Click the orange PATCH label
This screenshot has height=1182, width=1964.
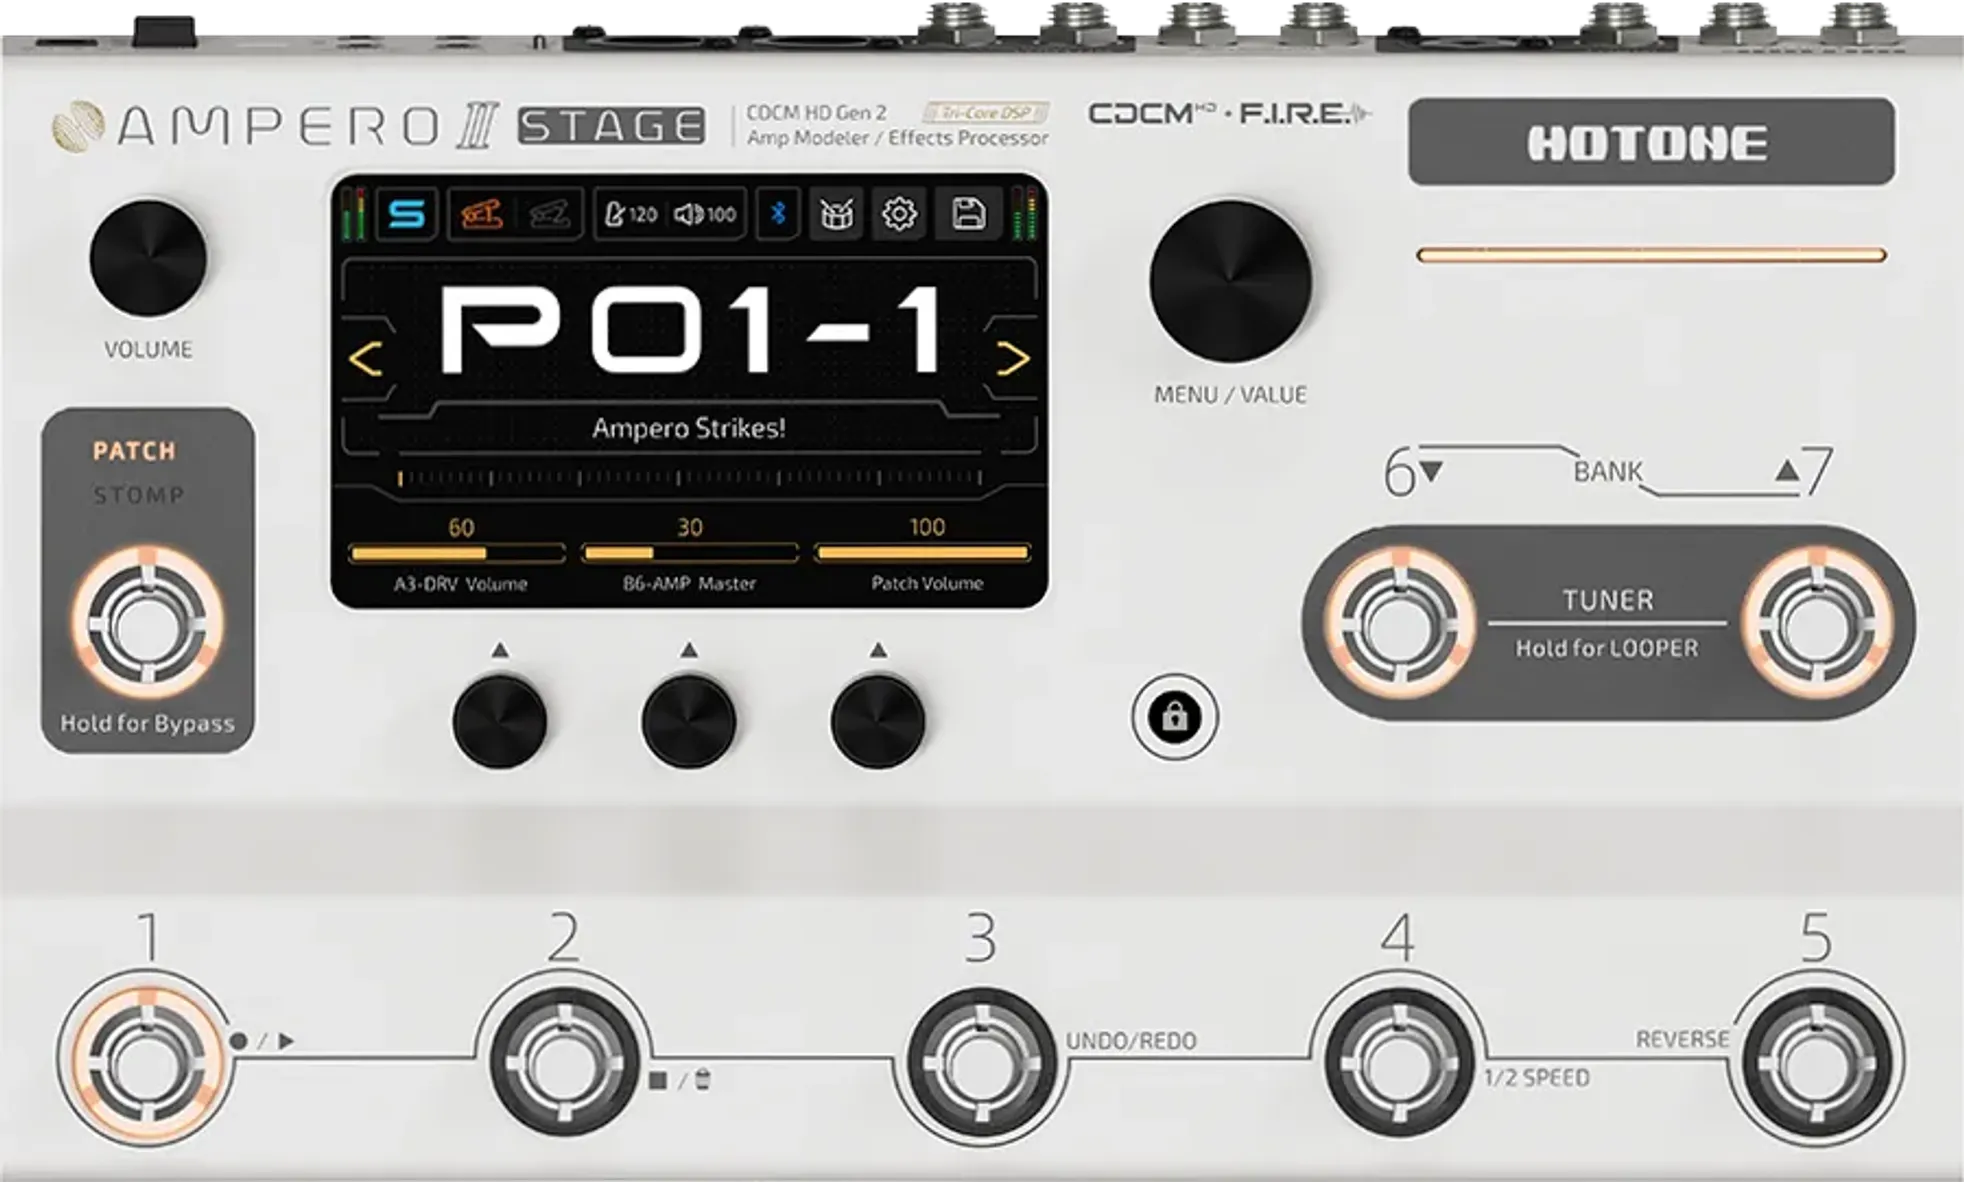tap(134, 451)
